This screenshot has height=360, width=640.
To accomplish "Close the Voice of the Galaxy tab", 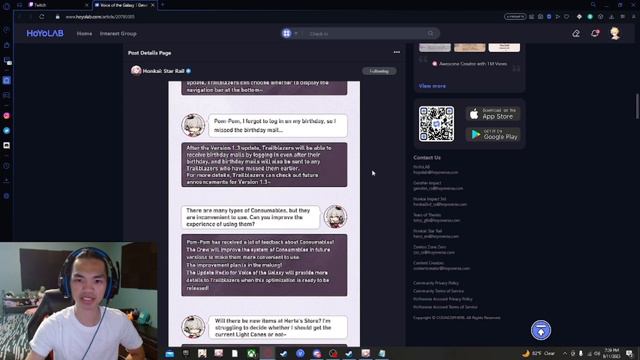I will 153,5.
